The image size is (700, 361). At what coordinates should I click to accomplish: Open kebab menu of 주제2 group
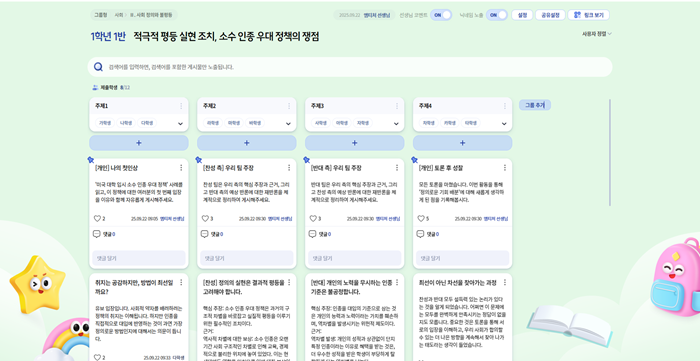pos(289,106)
